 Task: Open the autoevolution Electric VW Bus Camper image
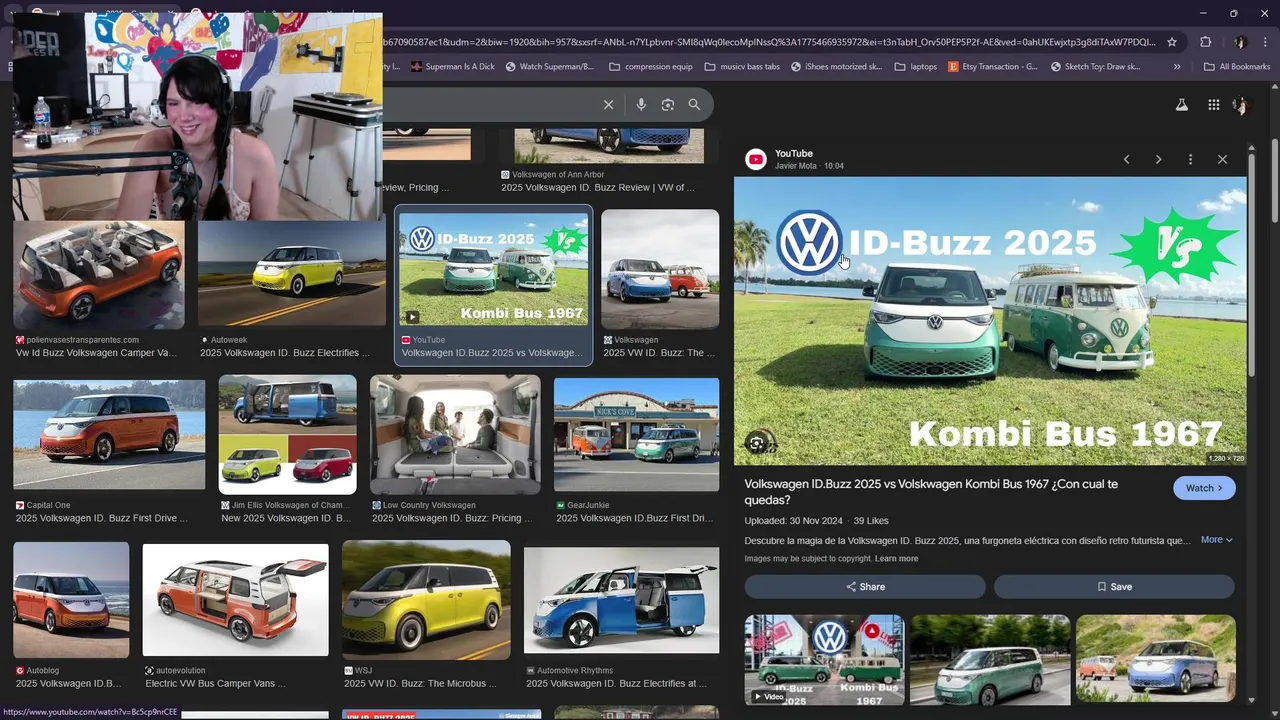pyautogui.click(x=236, y=600)
